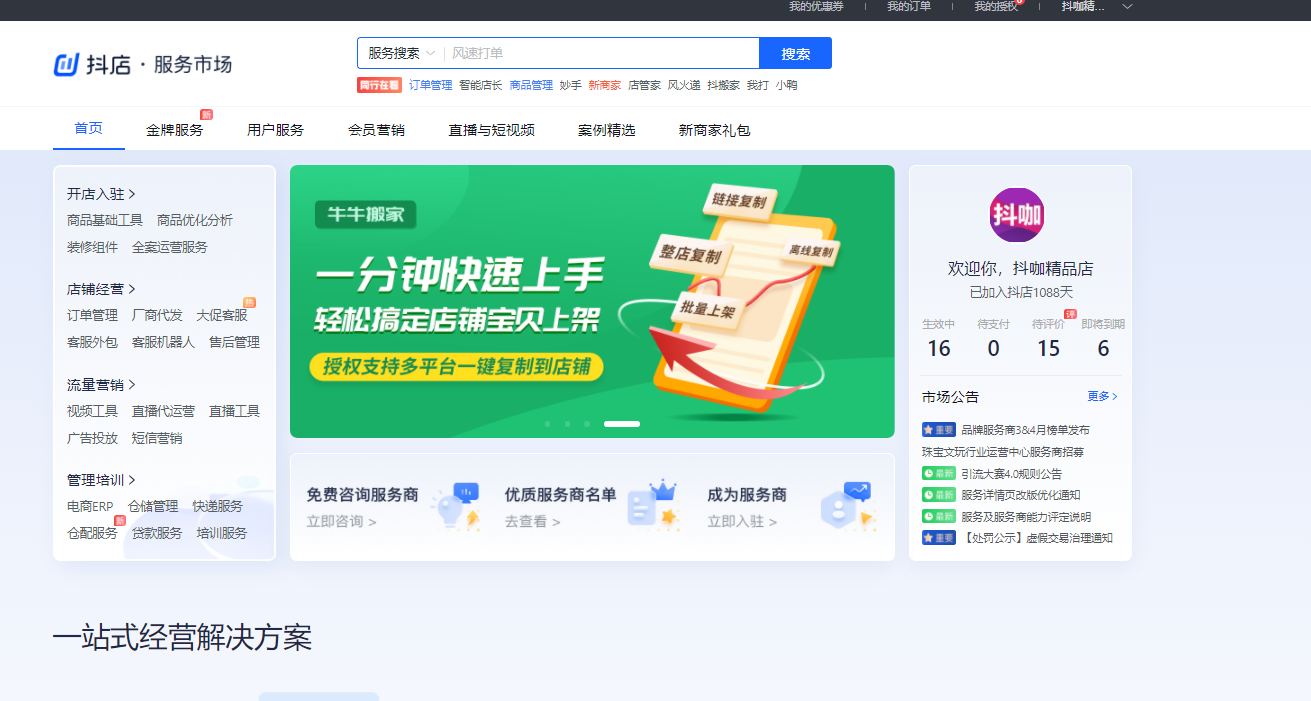Select the active long carousel indicator

[622, 424]
